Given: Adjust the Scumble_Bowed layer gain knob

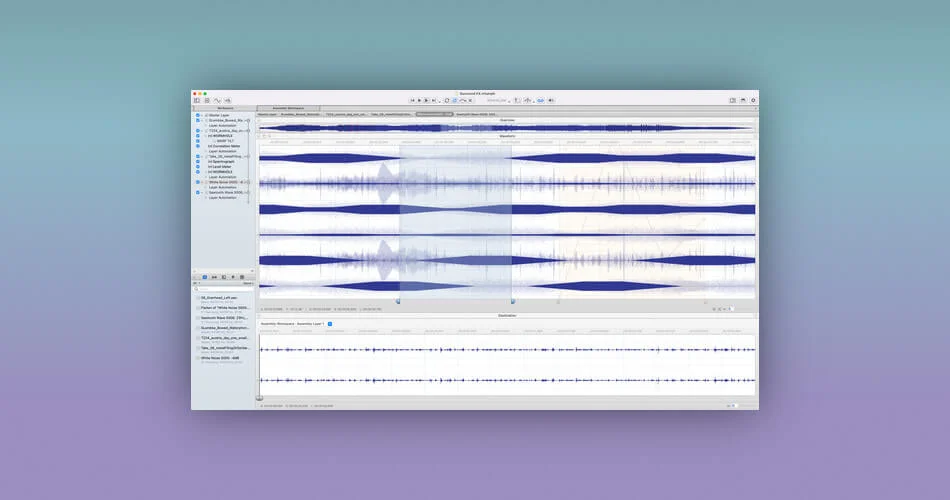Looking at the screenshot, I should tap(248, 120).
